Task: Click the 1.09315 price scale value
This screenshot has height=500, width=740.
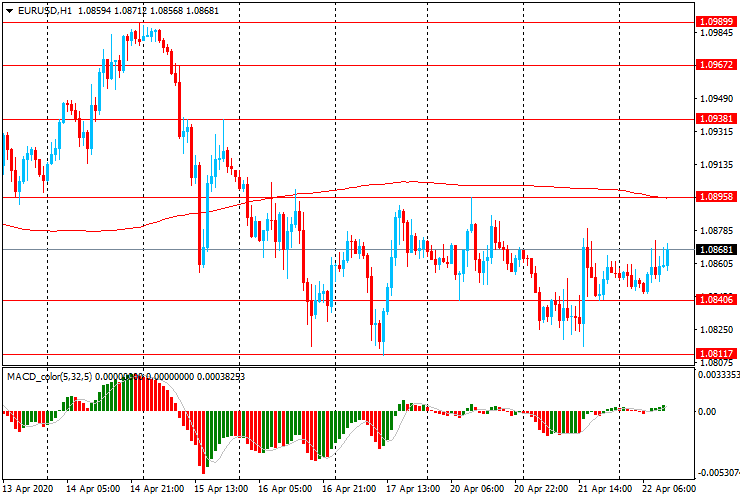Action: tap(717, 131)
